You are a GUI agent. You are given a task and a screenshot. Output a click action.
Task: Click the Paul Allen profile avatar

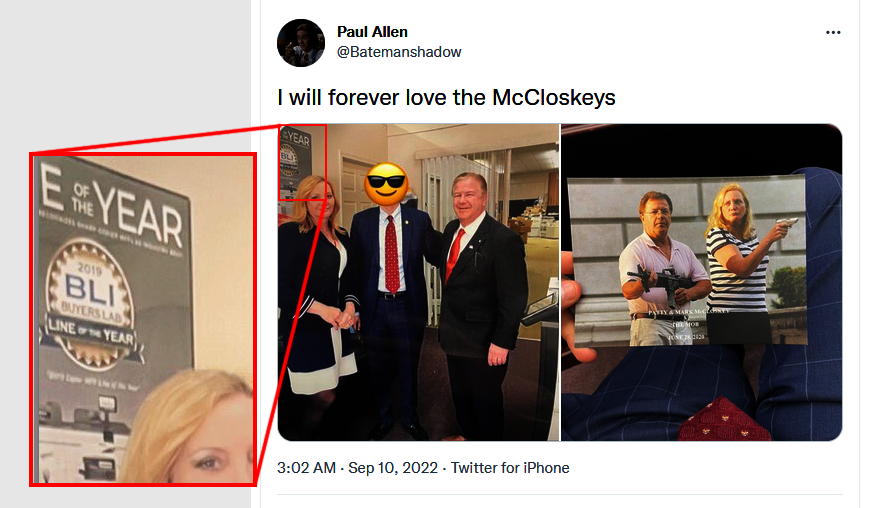tap(301, 43)
